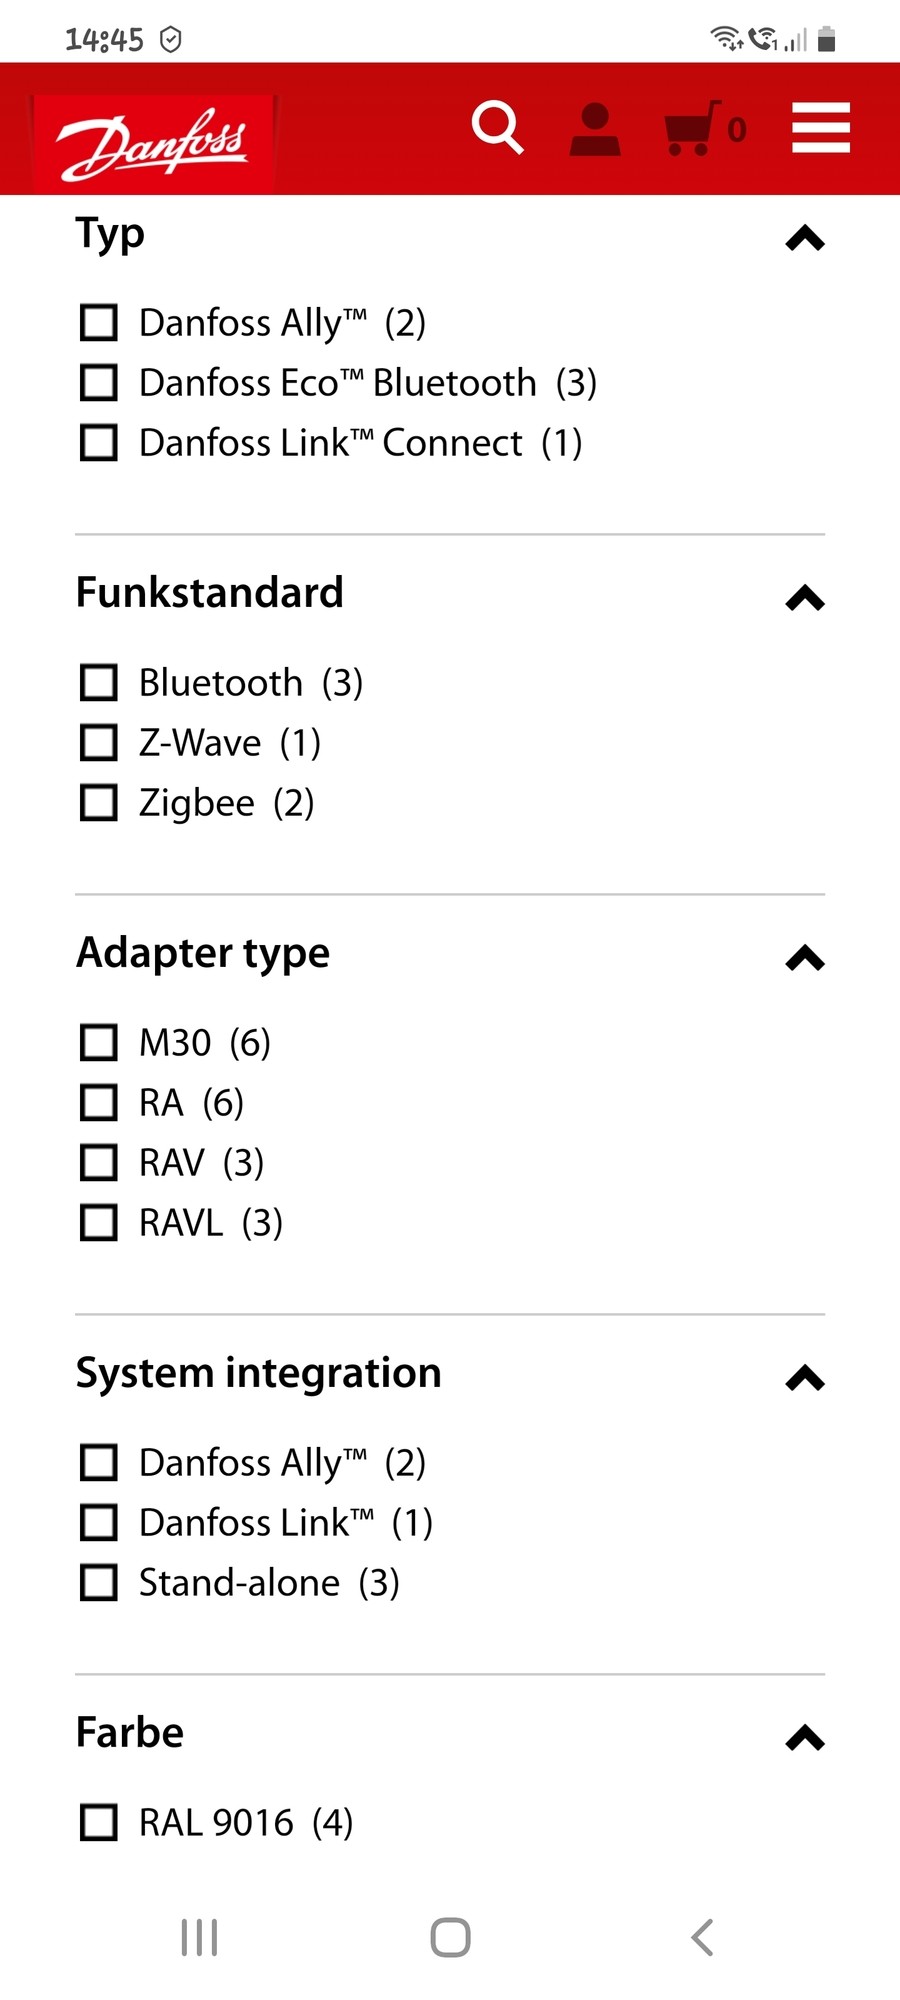Check the Danfoss Eco Bluetooth checkbox
This screenshot has height=2000, width=900.
click(x=99, y=383)
